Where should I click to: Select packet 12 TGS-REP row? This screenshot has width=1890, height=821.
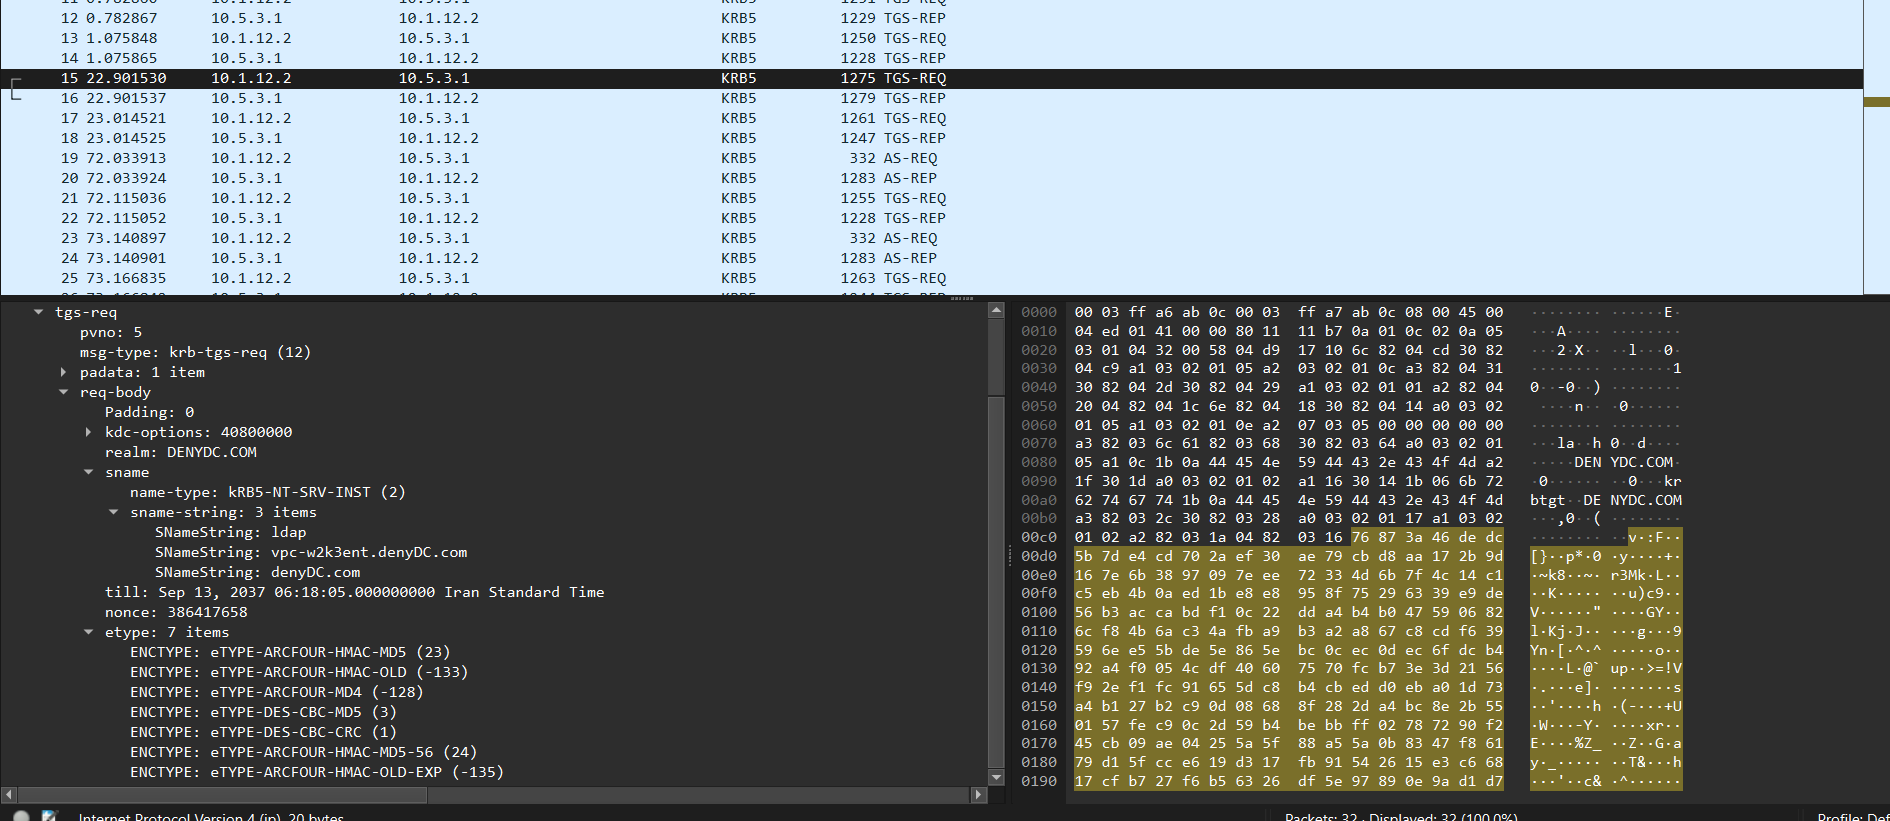(x=931, y=18)
